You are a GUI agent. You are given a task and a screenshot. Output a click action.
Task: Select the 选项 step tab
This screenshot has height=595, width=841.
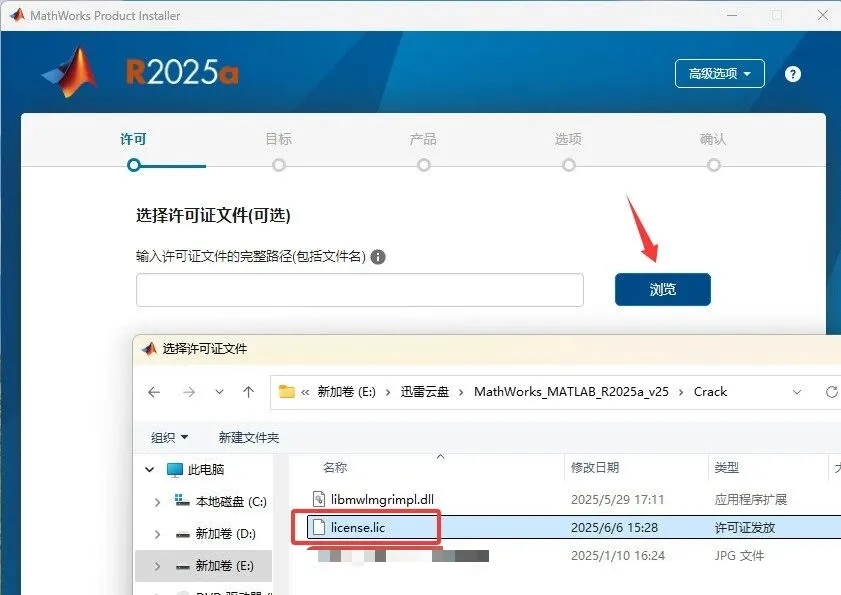pyautogui.click(x=568, y=139)
